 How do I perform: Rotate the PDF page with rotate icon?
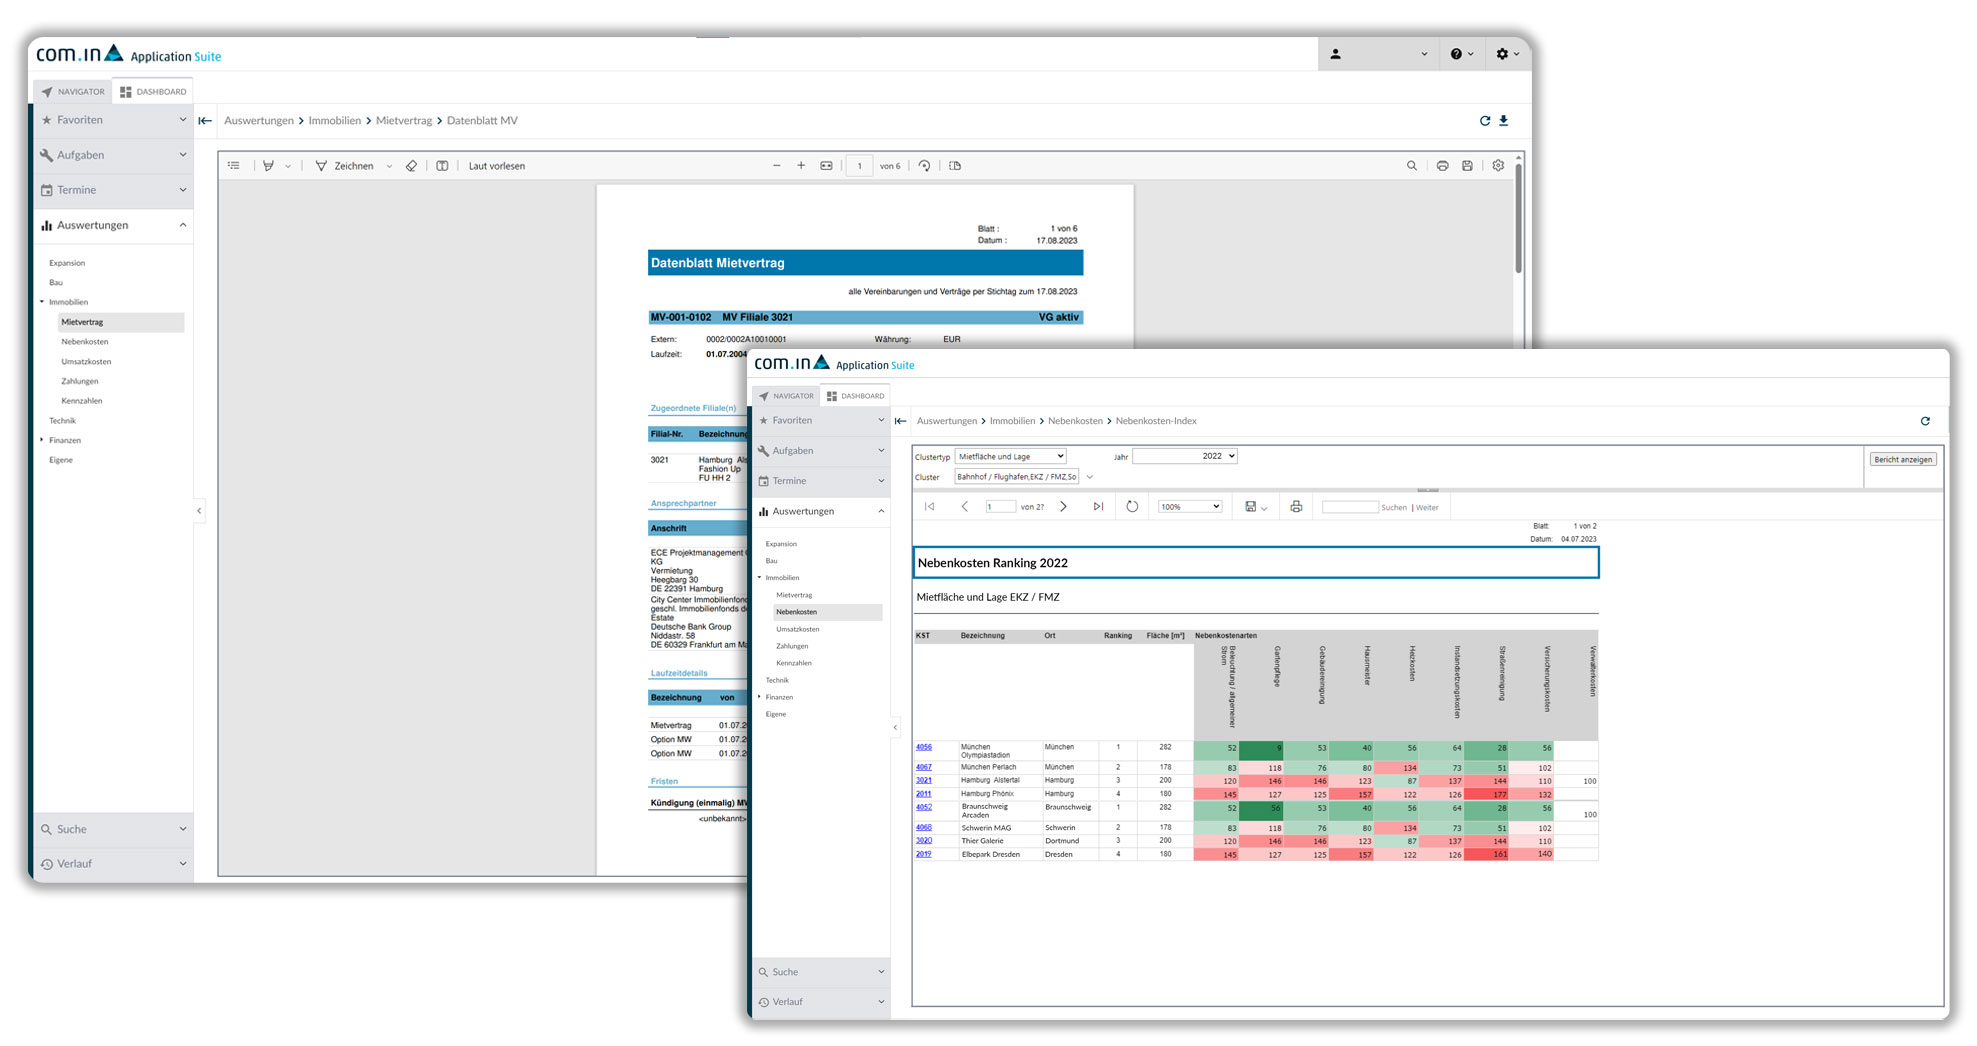924,166
